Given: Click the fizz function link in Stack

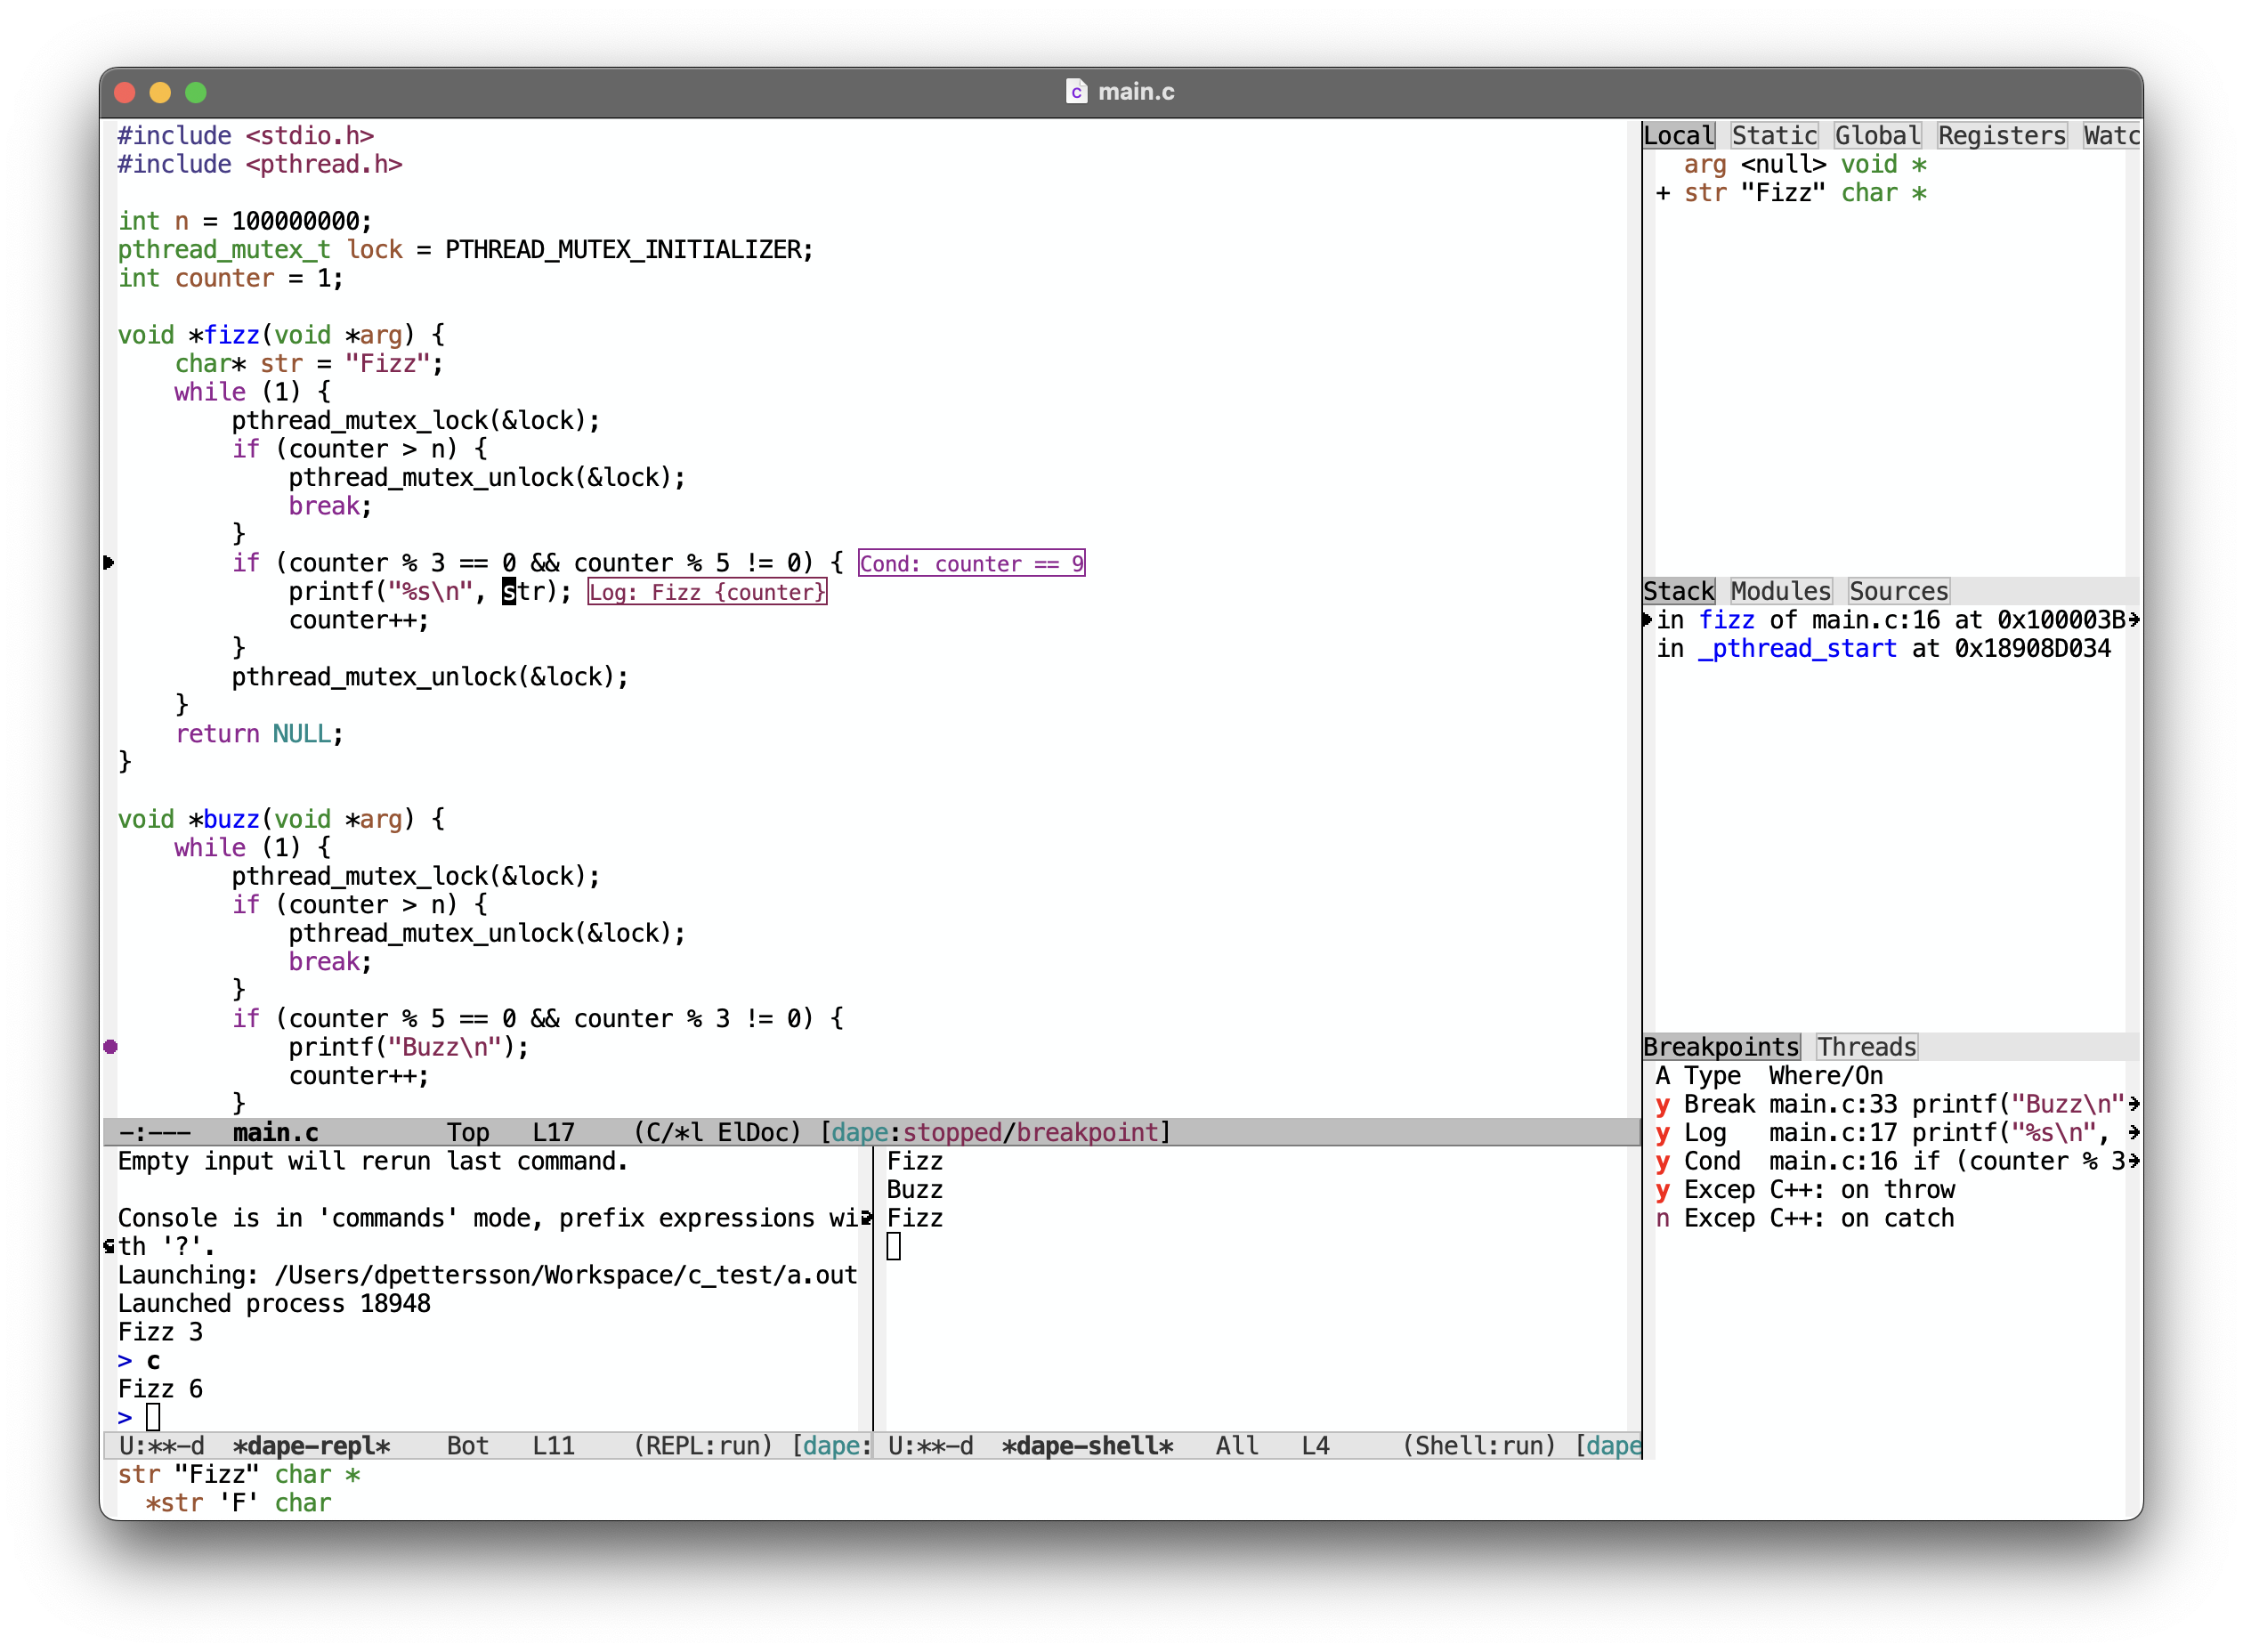Looking at the screenshot, I should [1726, 620].
